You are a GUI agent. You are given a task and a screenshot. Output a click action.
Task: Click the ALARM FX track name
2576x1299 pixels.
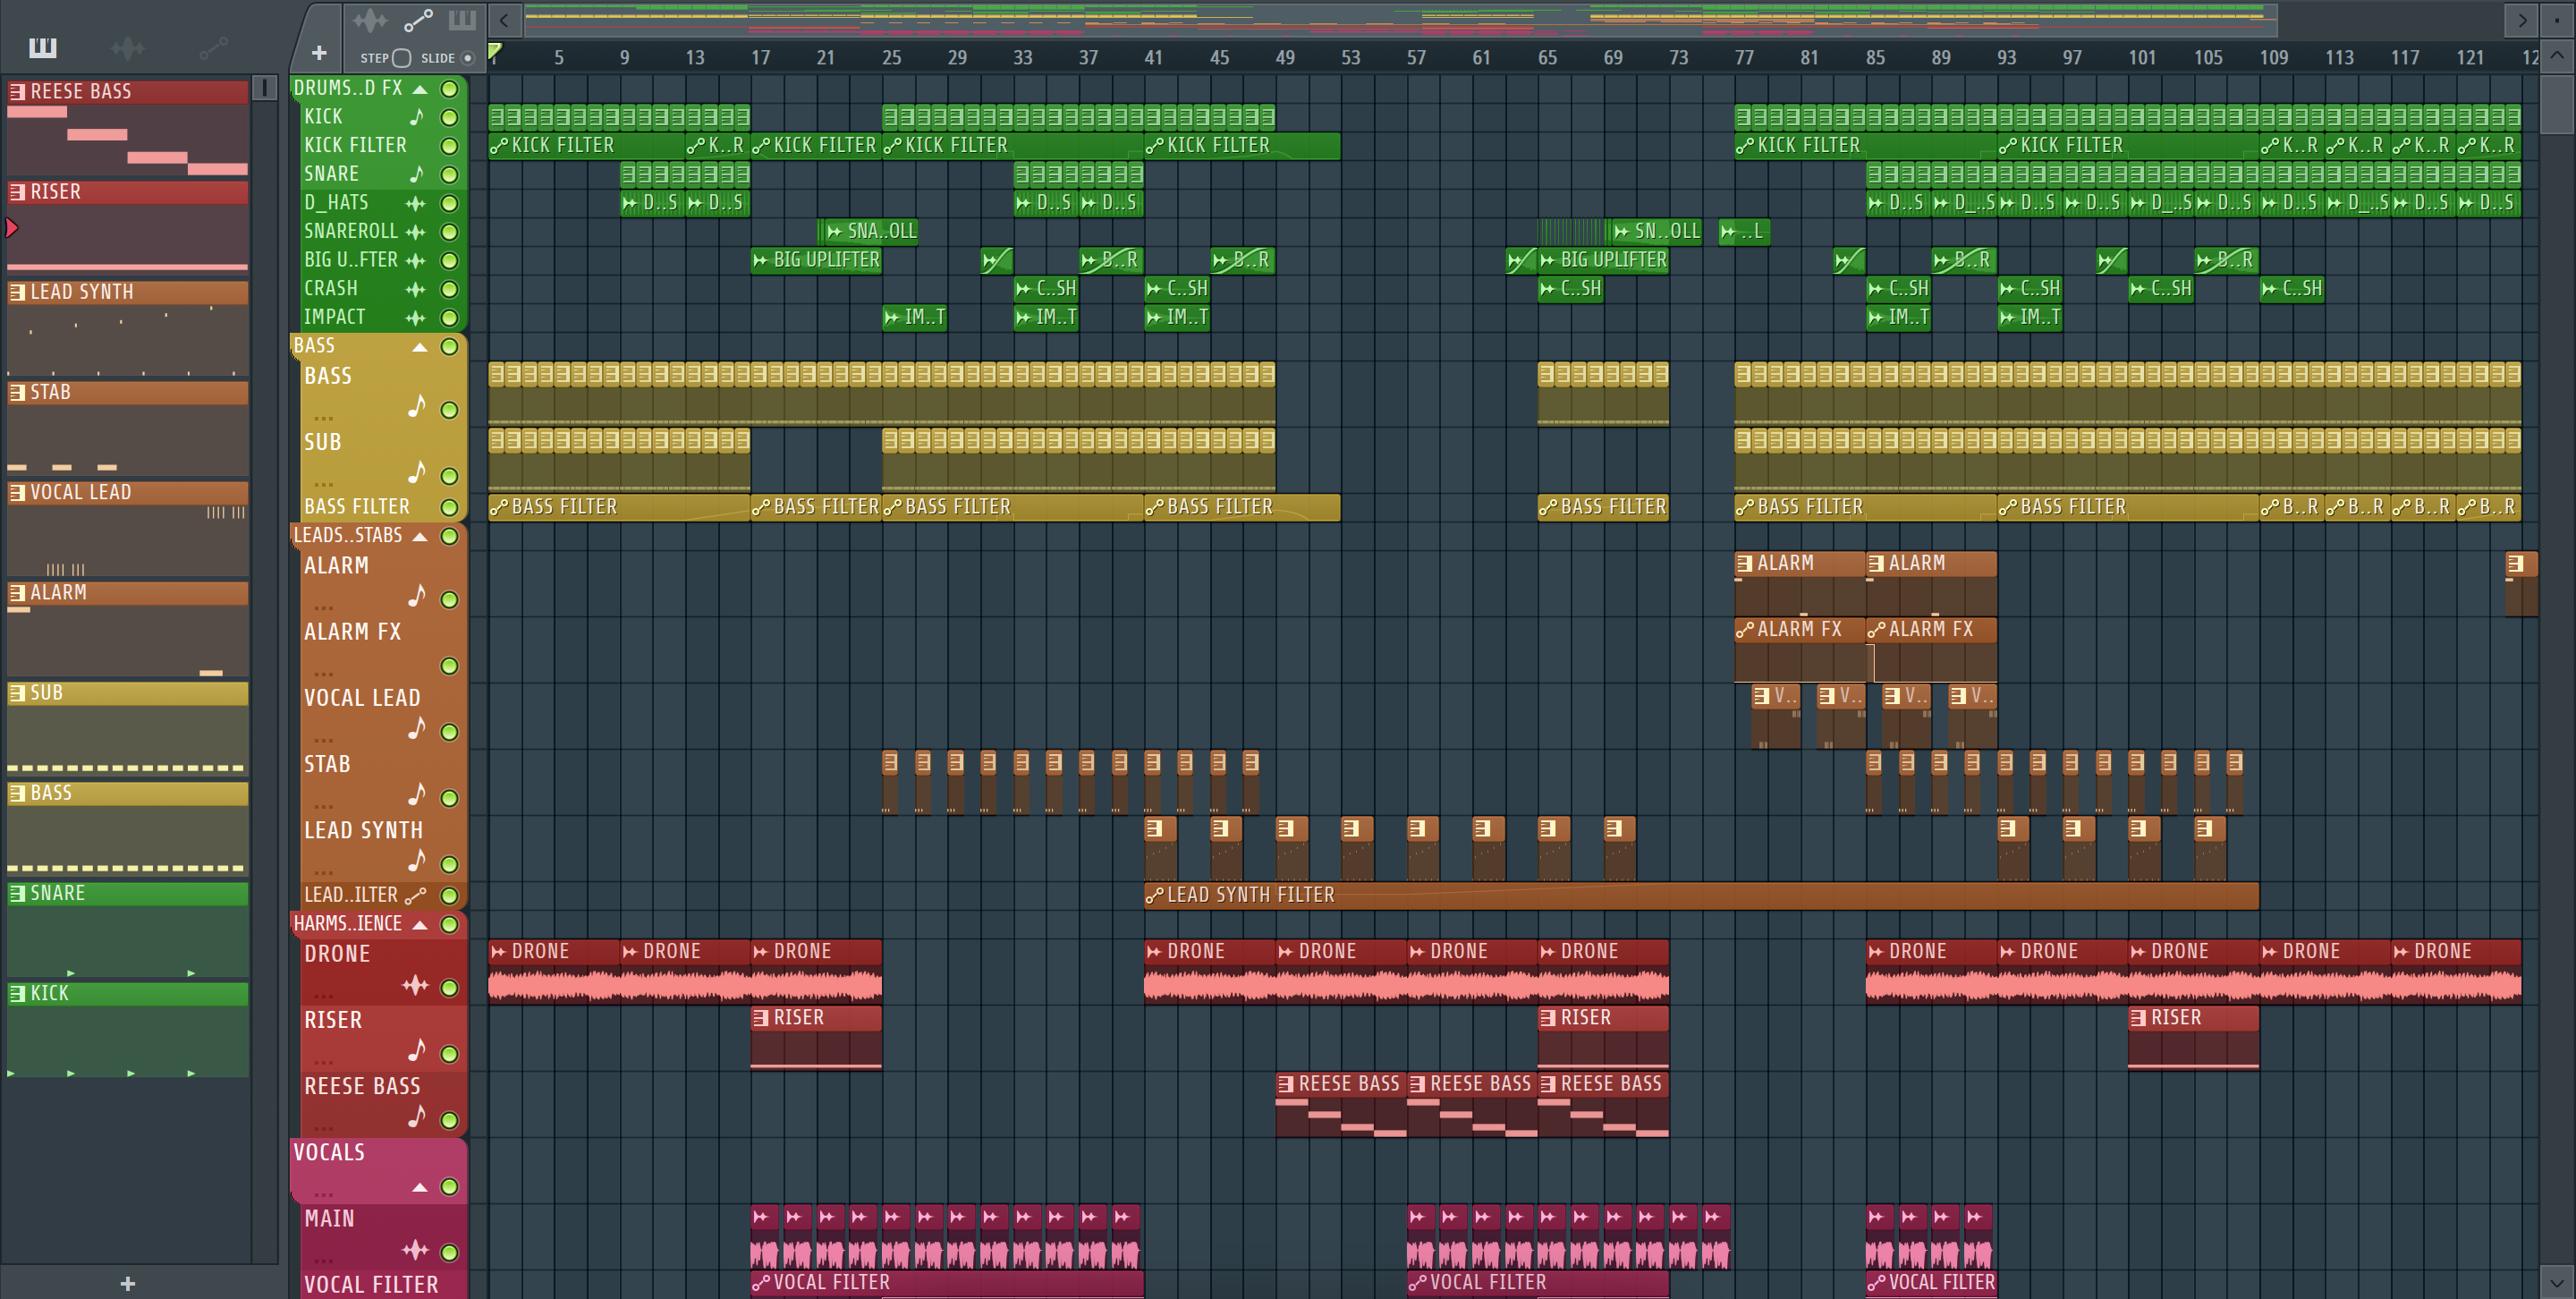click(352, 632)
